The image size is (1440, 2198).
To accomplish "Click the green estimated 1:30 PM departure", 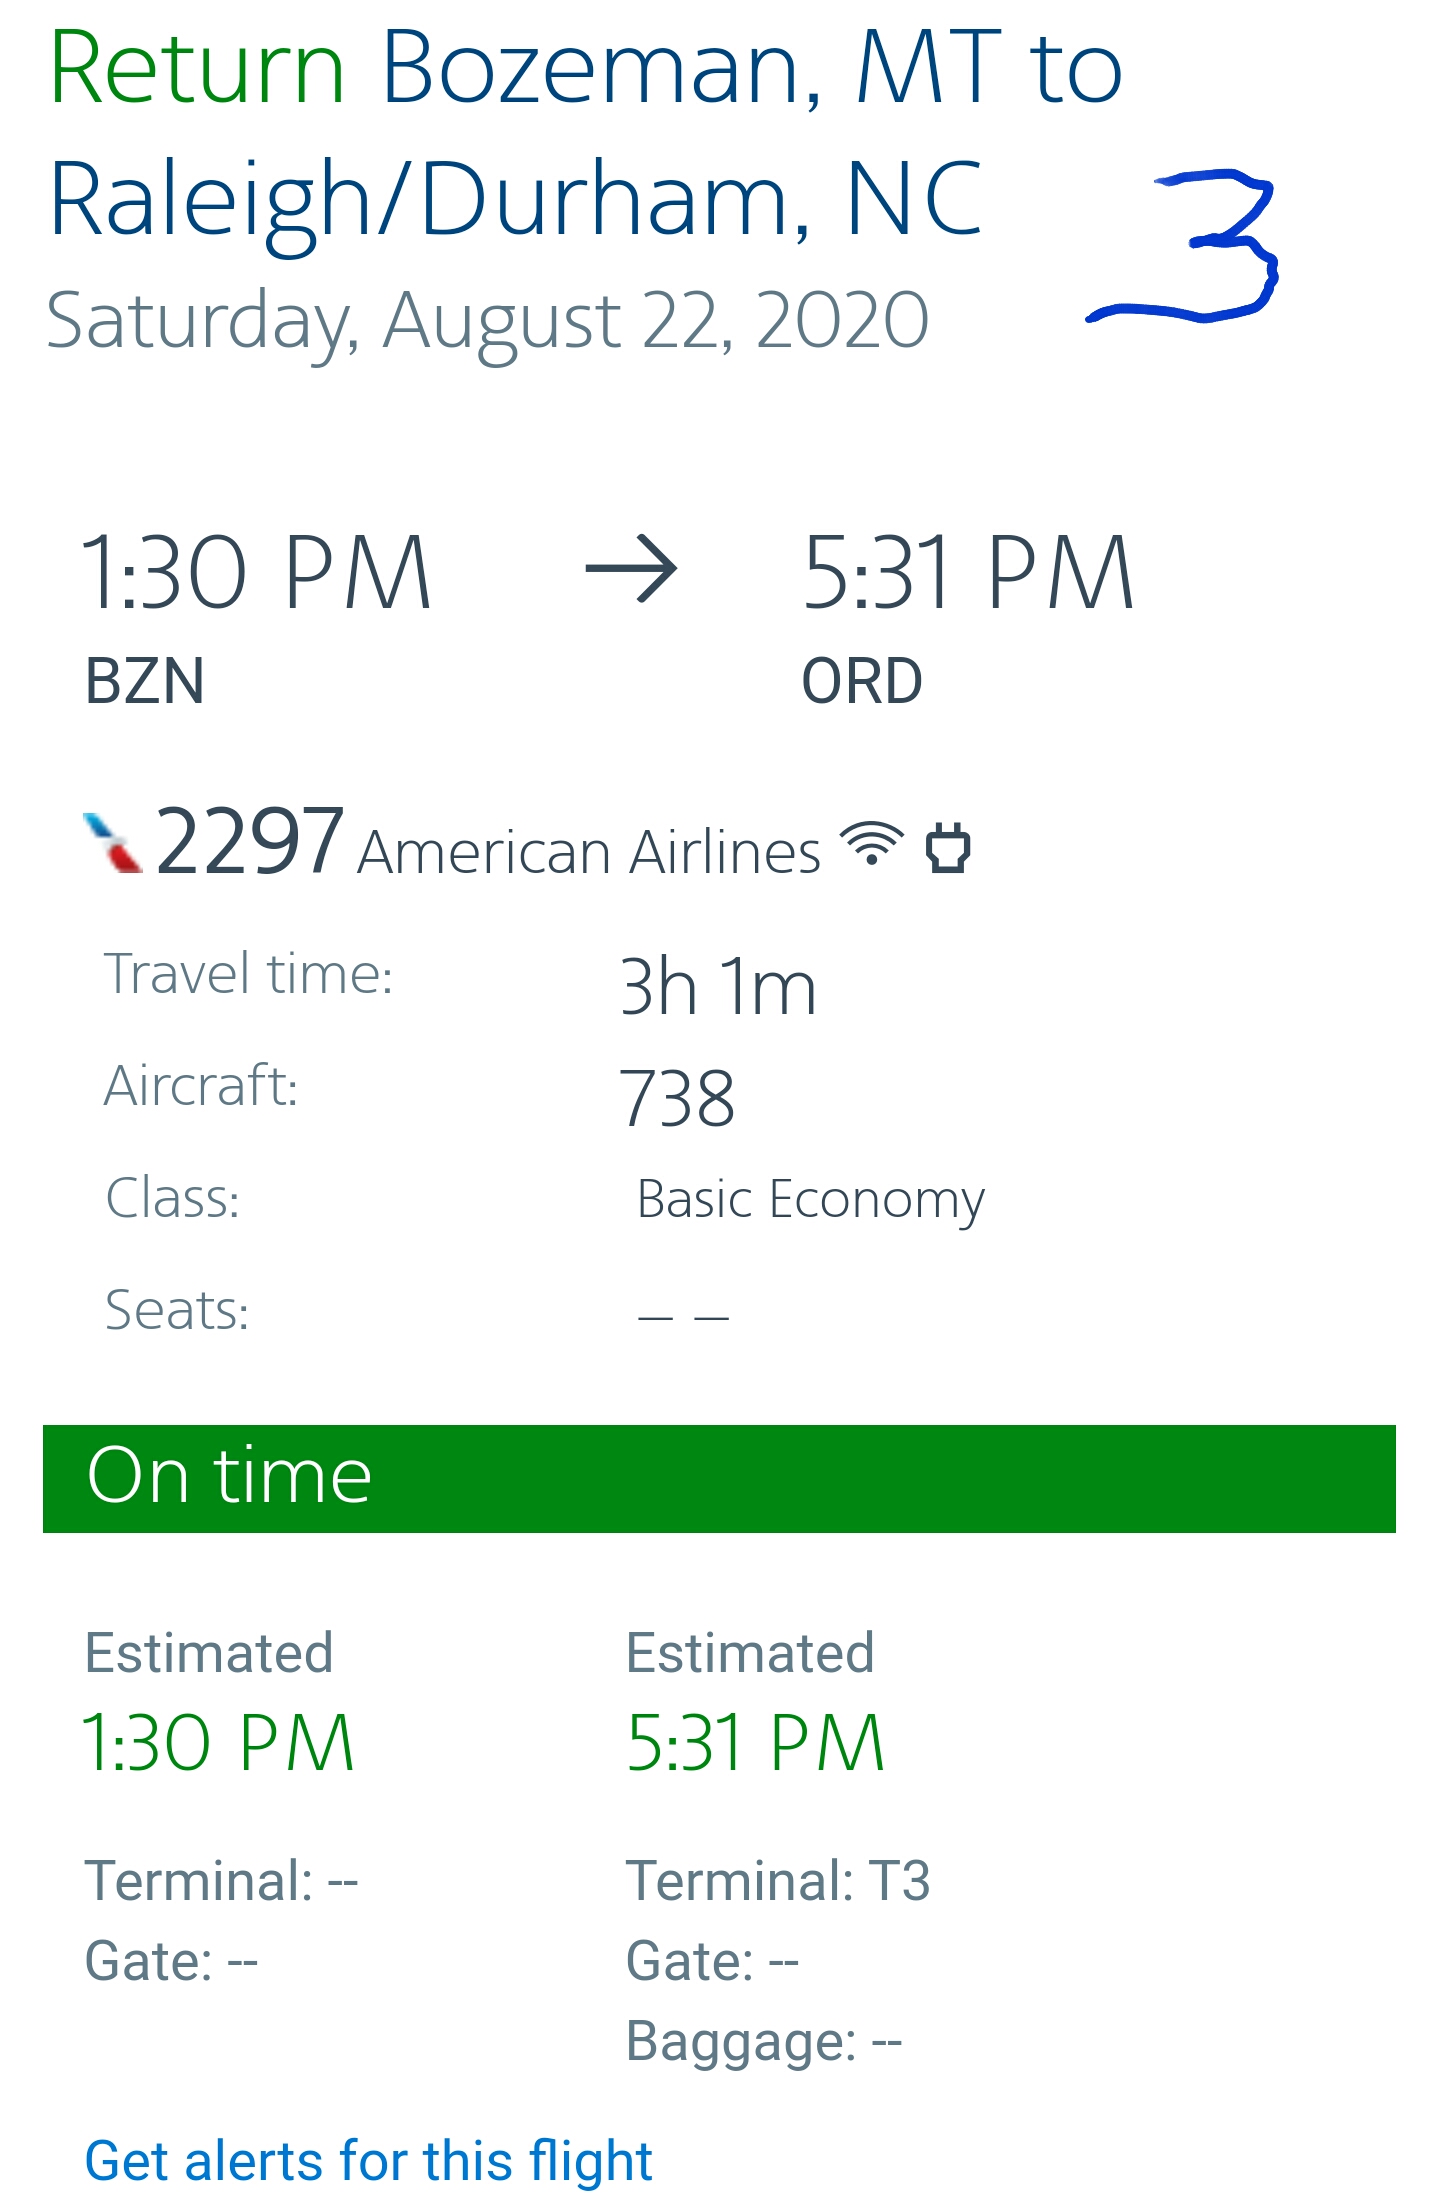I will [217, 1743].
